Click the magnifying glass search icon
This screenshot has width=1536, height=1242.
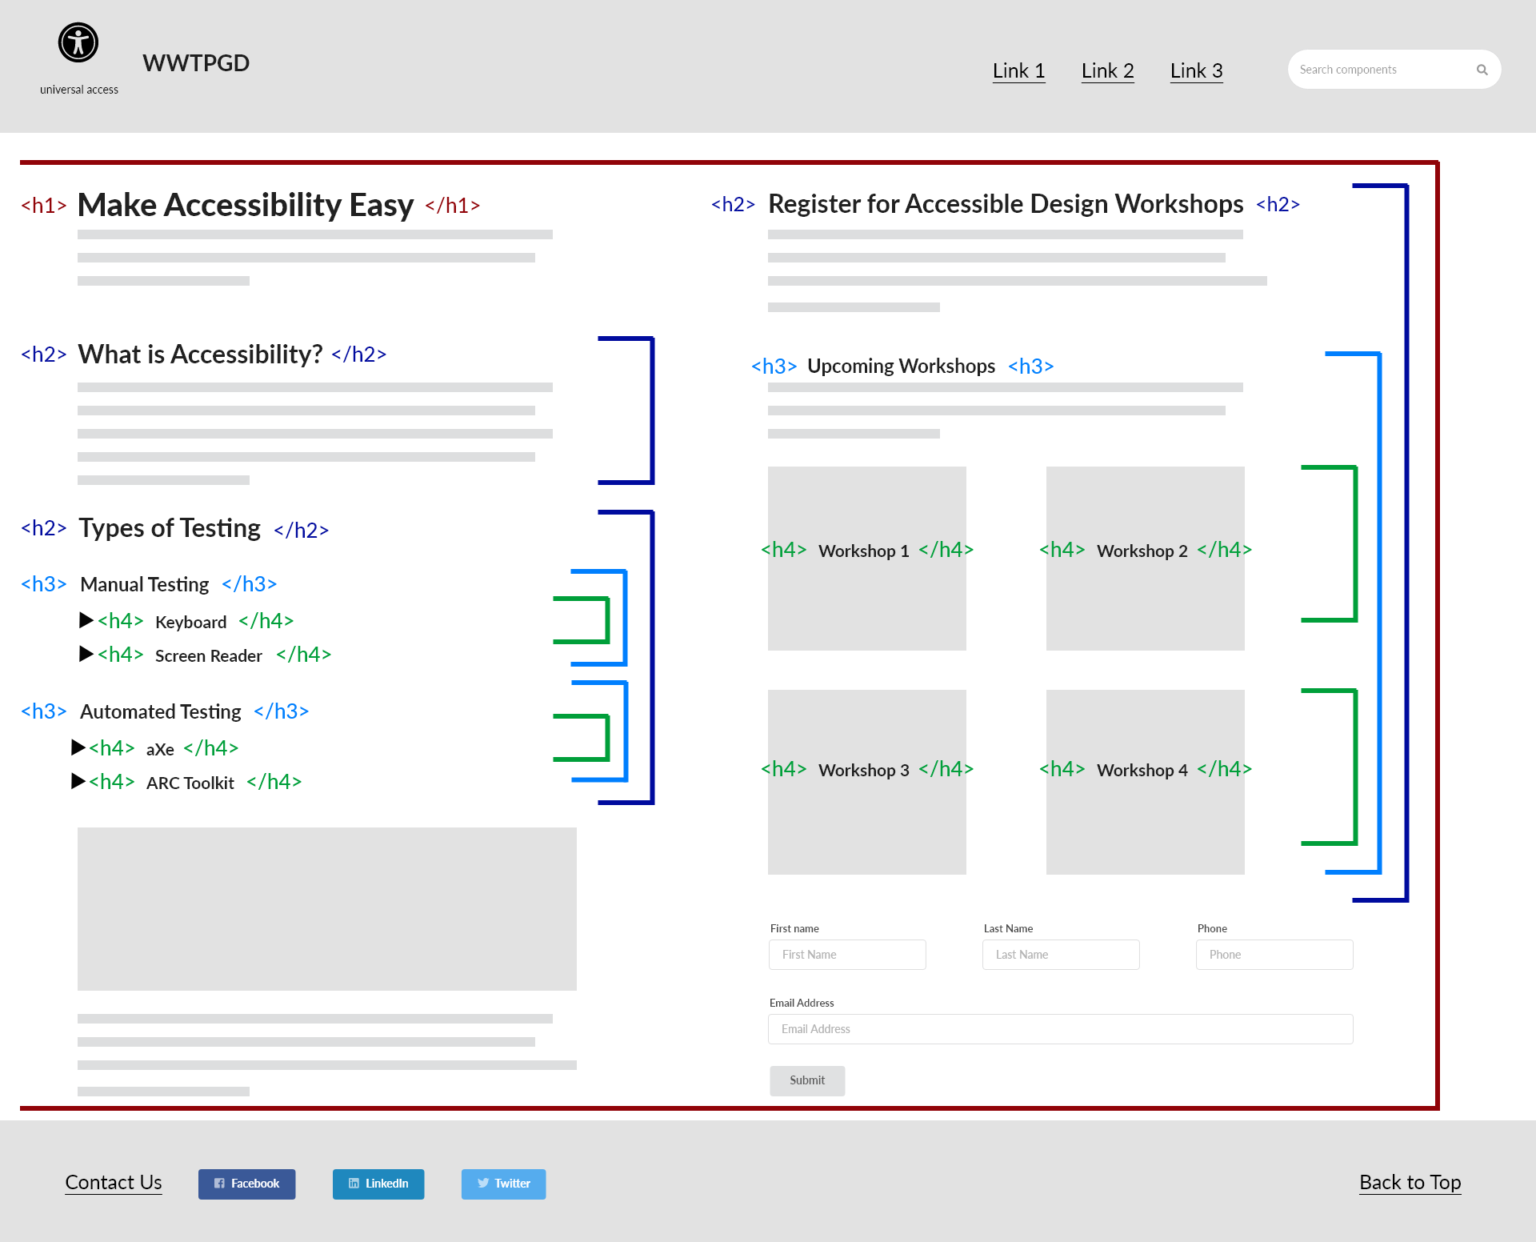[x=1481, y=69]
